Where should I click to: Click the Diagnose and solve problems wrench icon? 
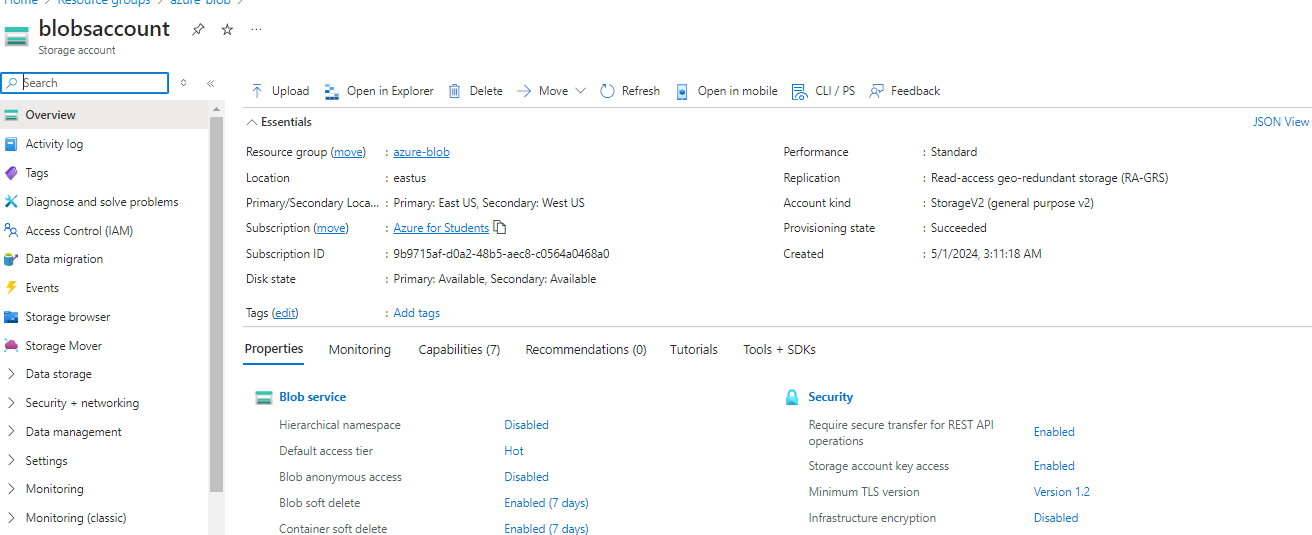(11, 202)
